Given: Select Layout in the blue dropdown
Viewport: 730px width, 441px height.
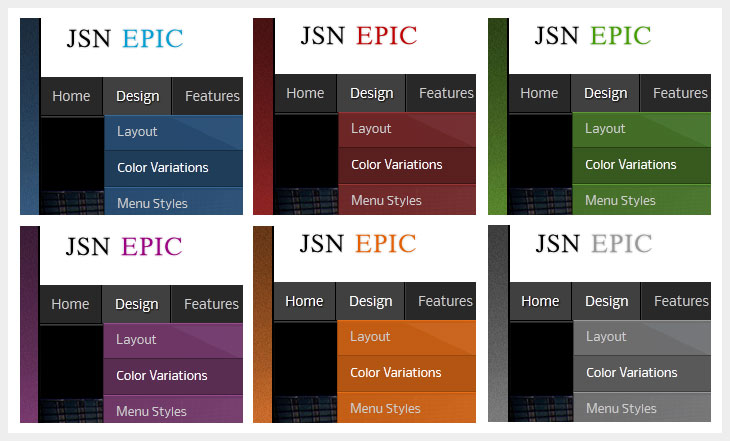Looking at the screenshot, I should pyautogui.click(x=137, y=131).
